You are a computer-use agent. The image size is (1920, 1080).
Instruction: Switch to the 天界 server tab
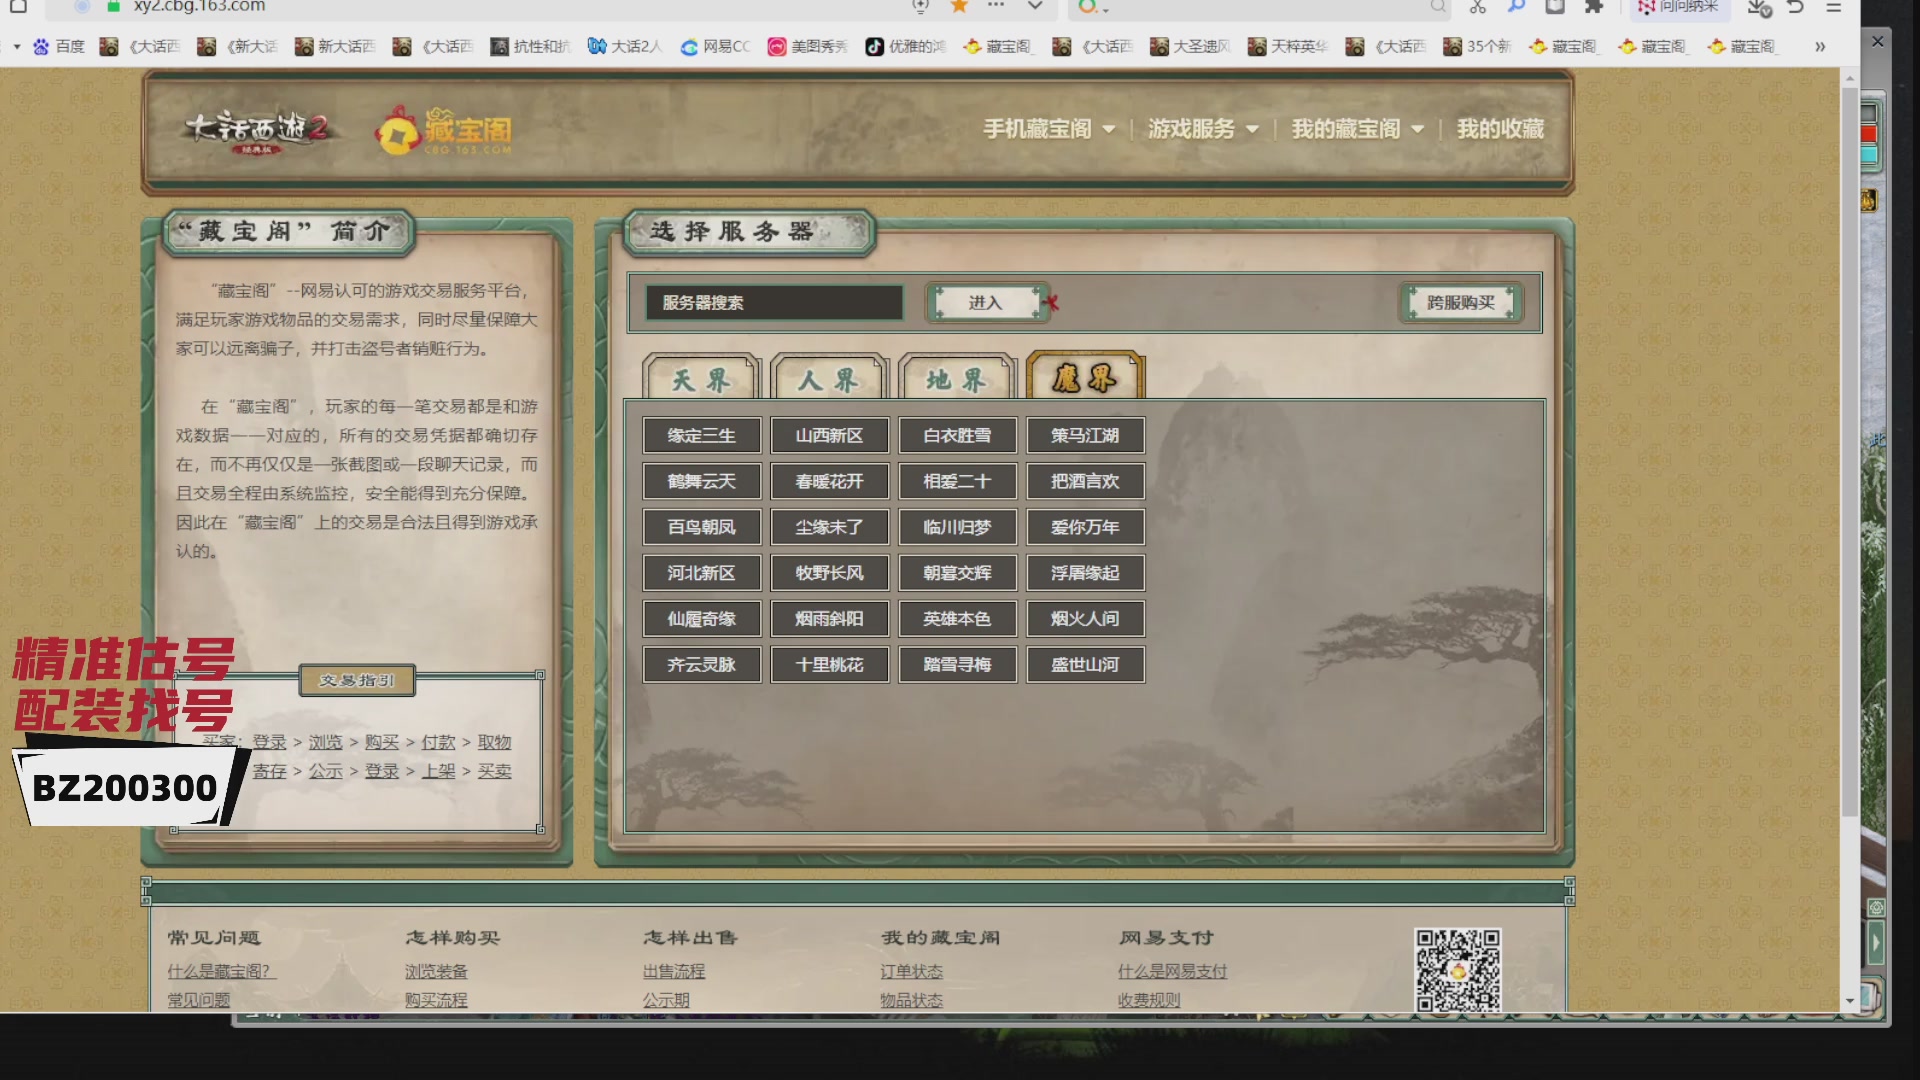pyautogui.click(x=700, y=380)
